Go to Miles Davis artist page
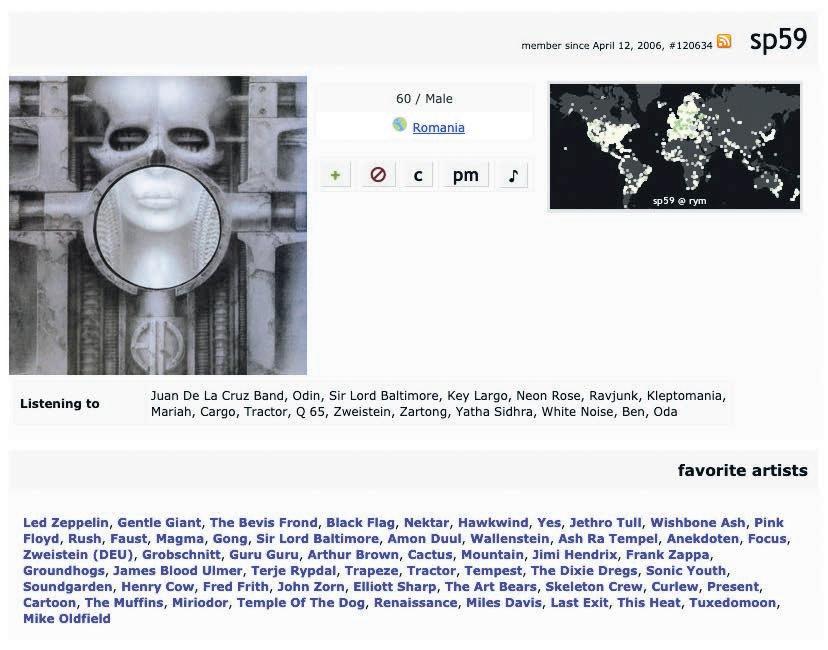Screen dimensions: 828x650 504,603
